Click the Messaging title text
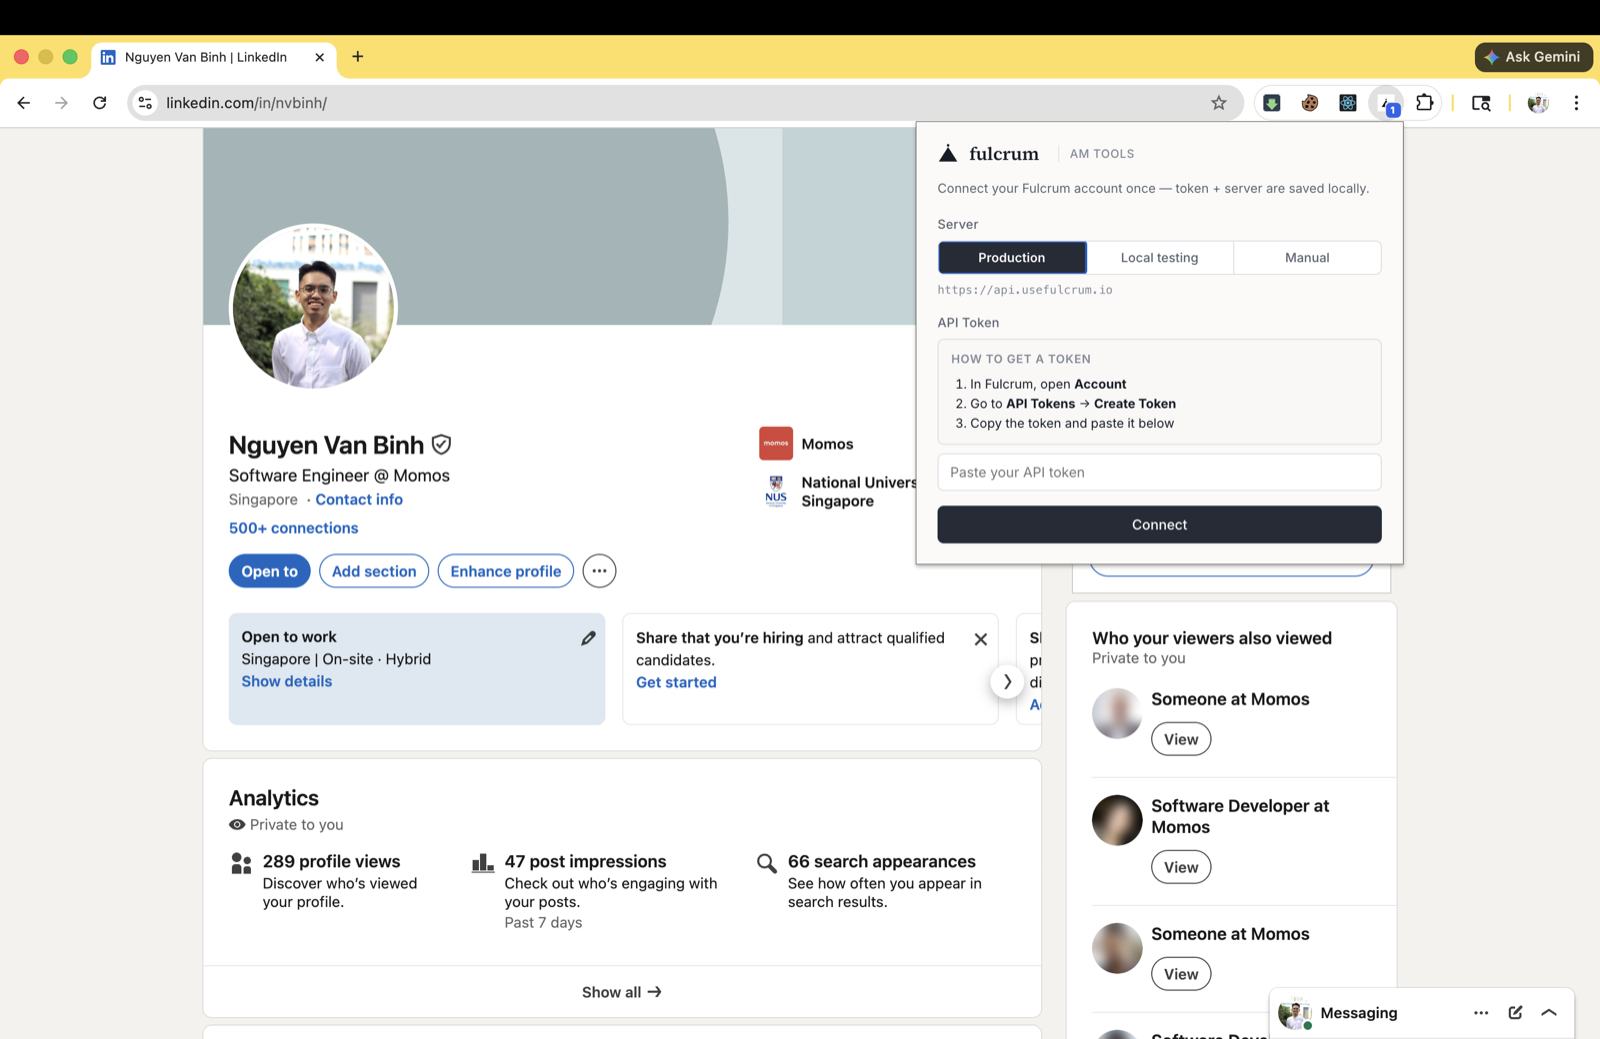Image resolution: width=1600 pixels, height=1039 pixels. (1359, 1013)
